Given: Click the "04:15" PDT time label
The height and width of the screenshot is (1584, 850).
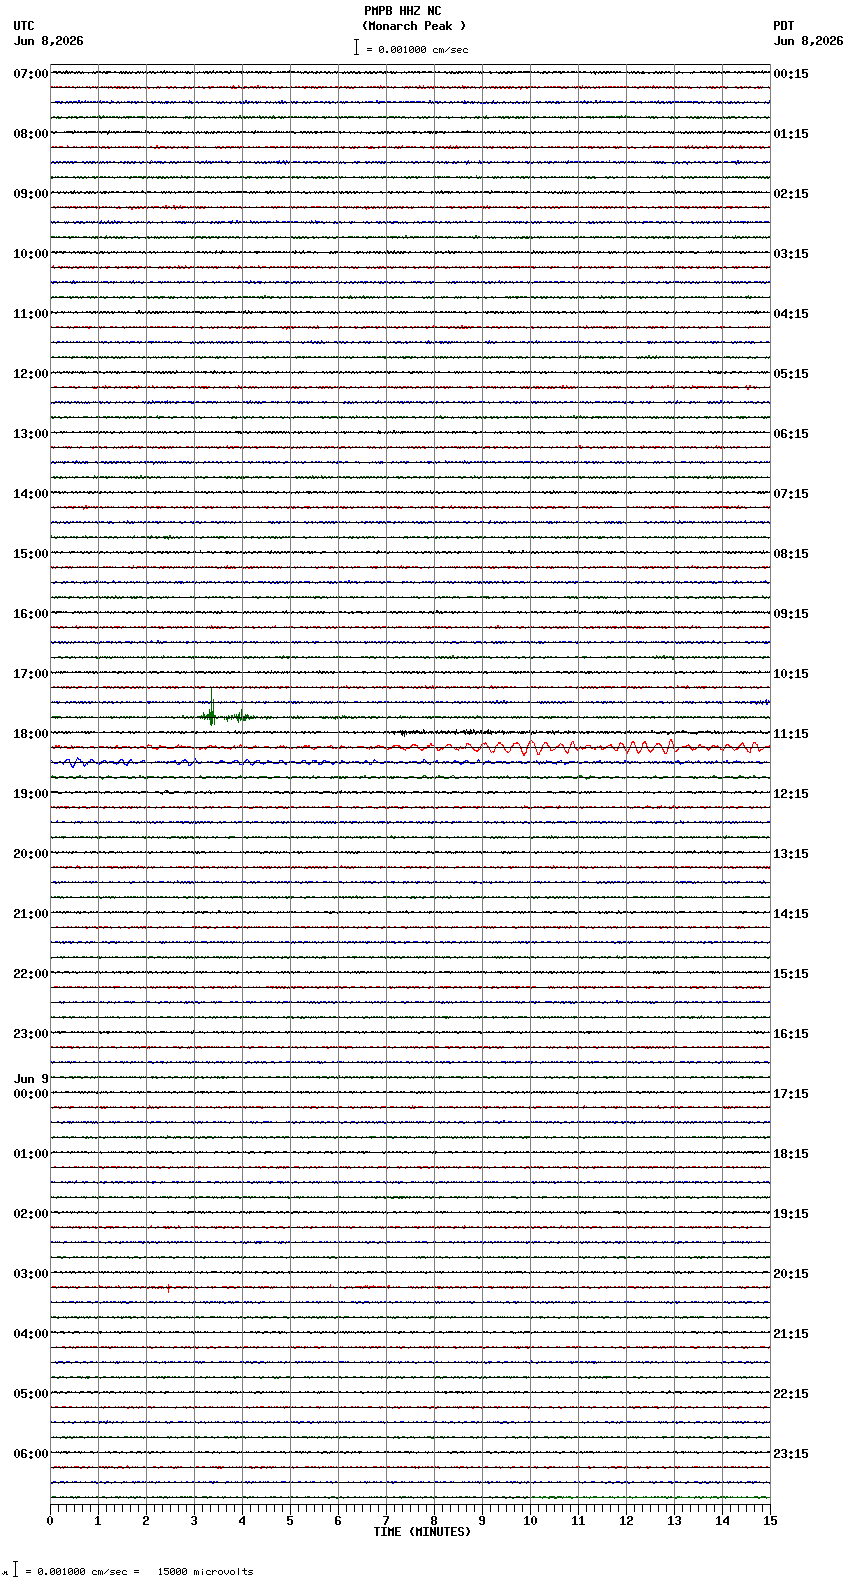Looking at the screenshot, I should [791, 314].
